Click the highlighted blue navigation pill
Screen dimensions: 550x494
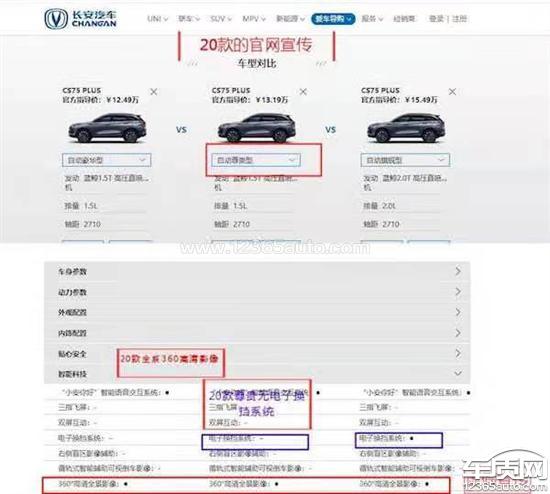coord(333,19)
